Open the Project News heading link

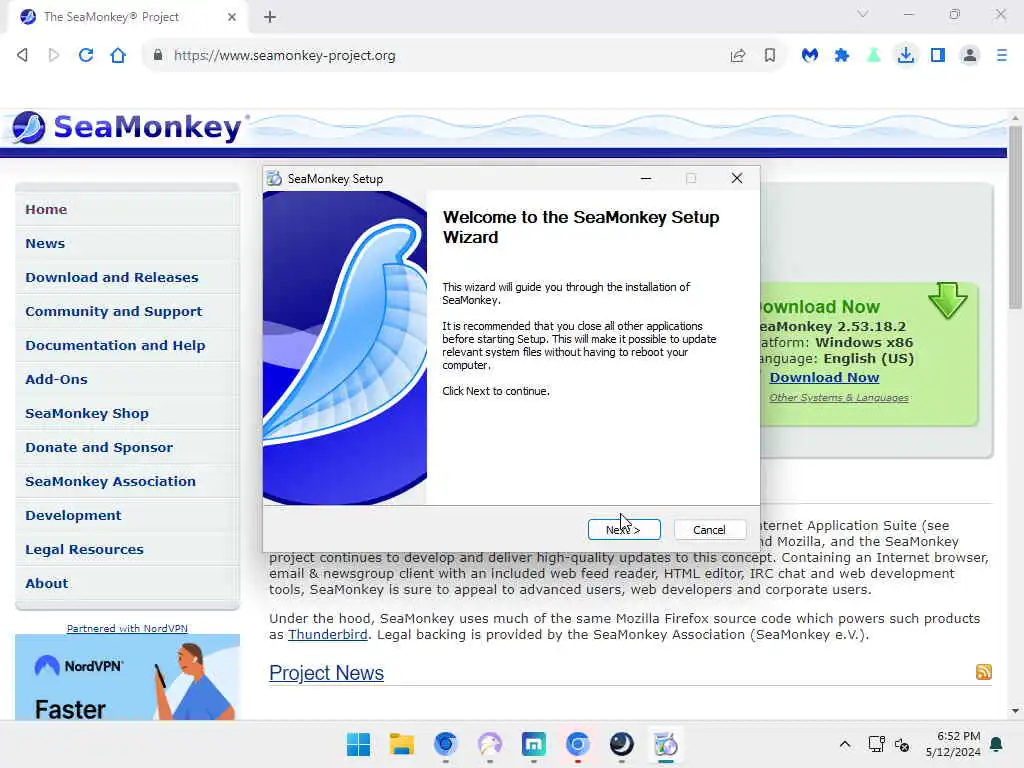327,673
